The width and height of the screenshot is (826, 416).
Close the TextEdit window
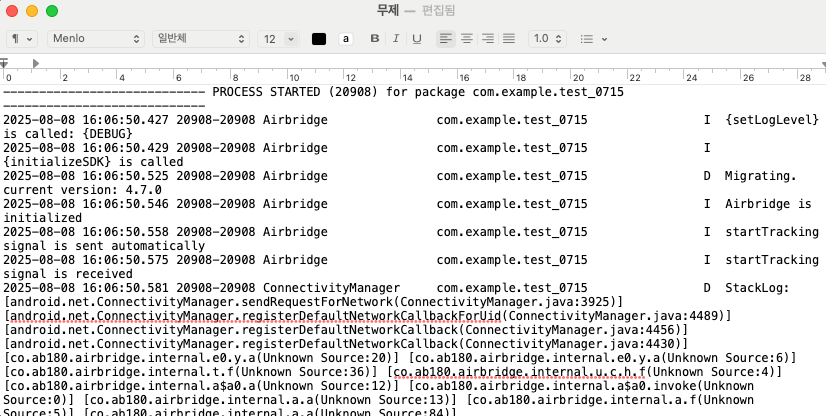(12, 11)
